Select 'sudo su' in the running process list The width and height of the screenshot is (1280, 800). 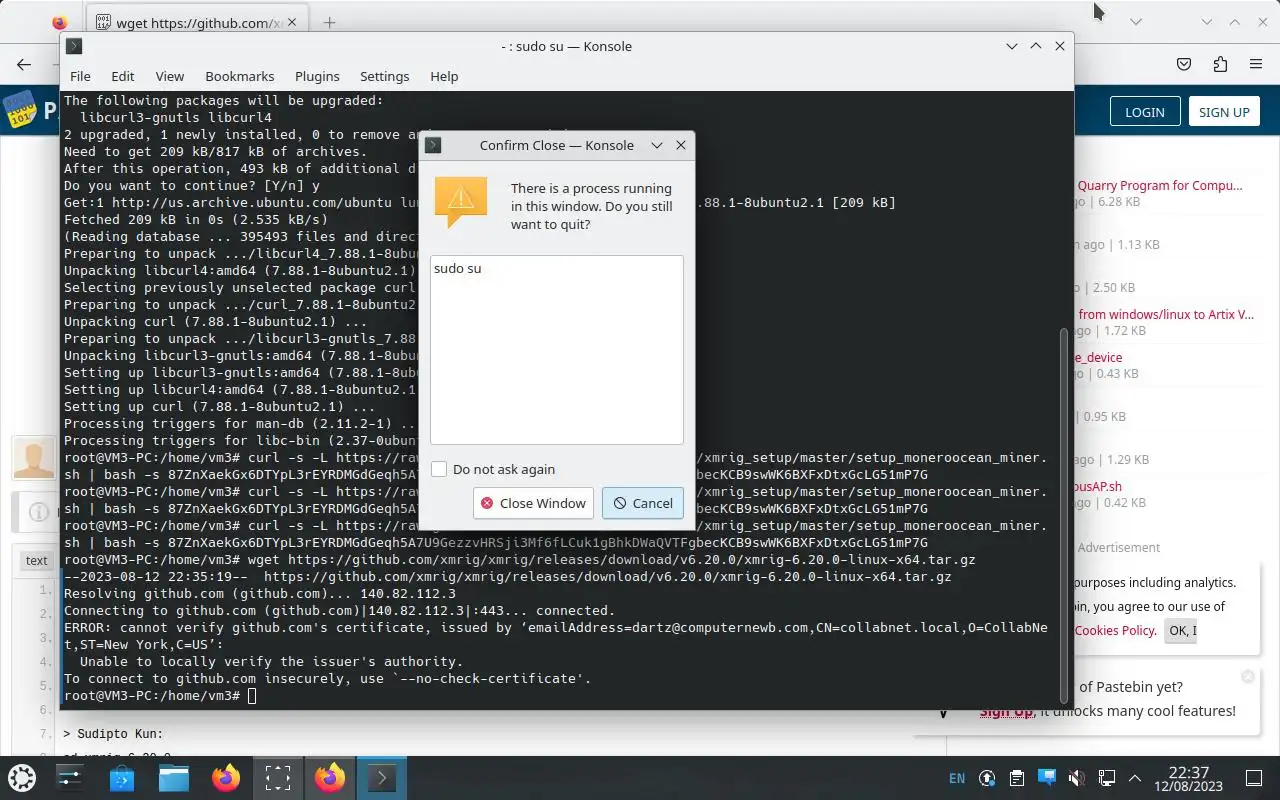[x=457, y=268]
